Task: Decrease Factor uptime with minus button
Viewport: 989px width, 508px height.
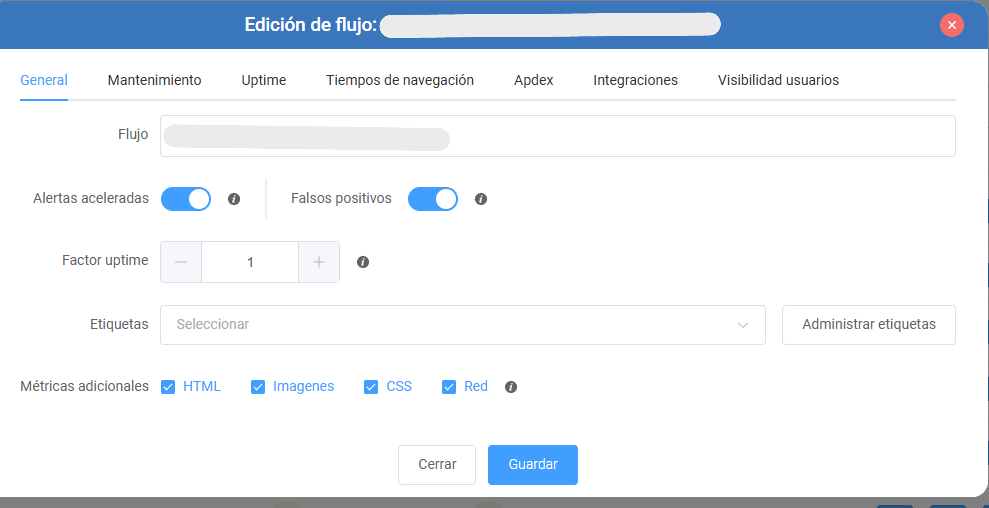Action: [x=181, y=262]
